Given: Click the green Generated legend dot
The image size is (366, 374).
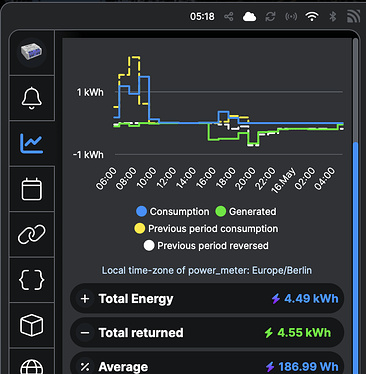Looking at the screenshot, I should [x=221, y=211].
